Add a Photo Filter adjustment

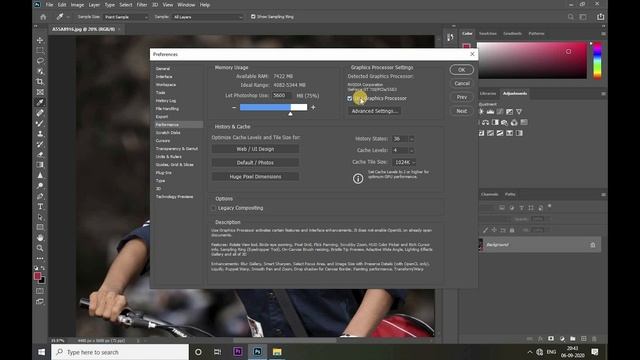pyautogui.click(x=504, y=122)
